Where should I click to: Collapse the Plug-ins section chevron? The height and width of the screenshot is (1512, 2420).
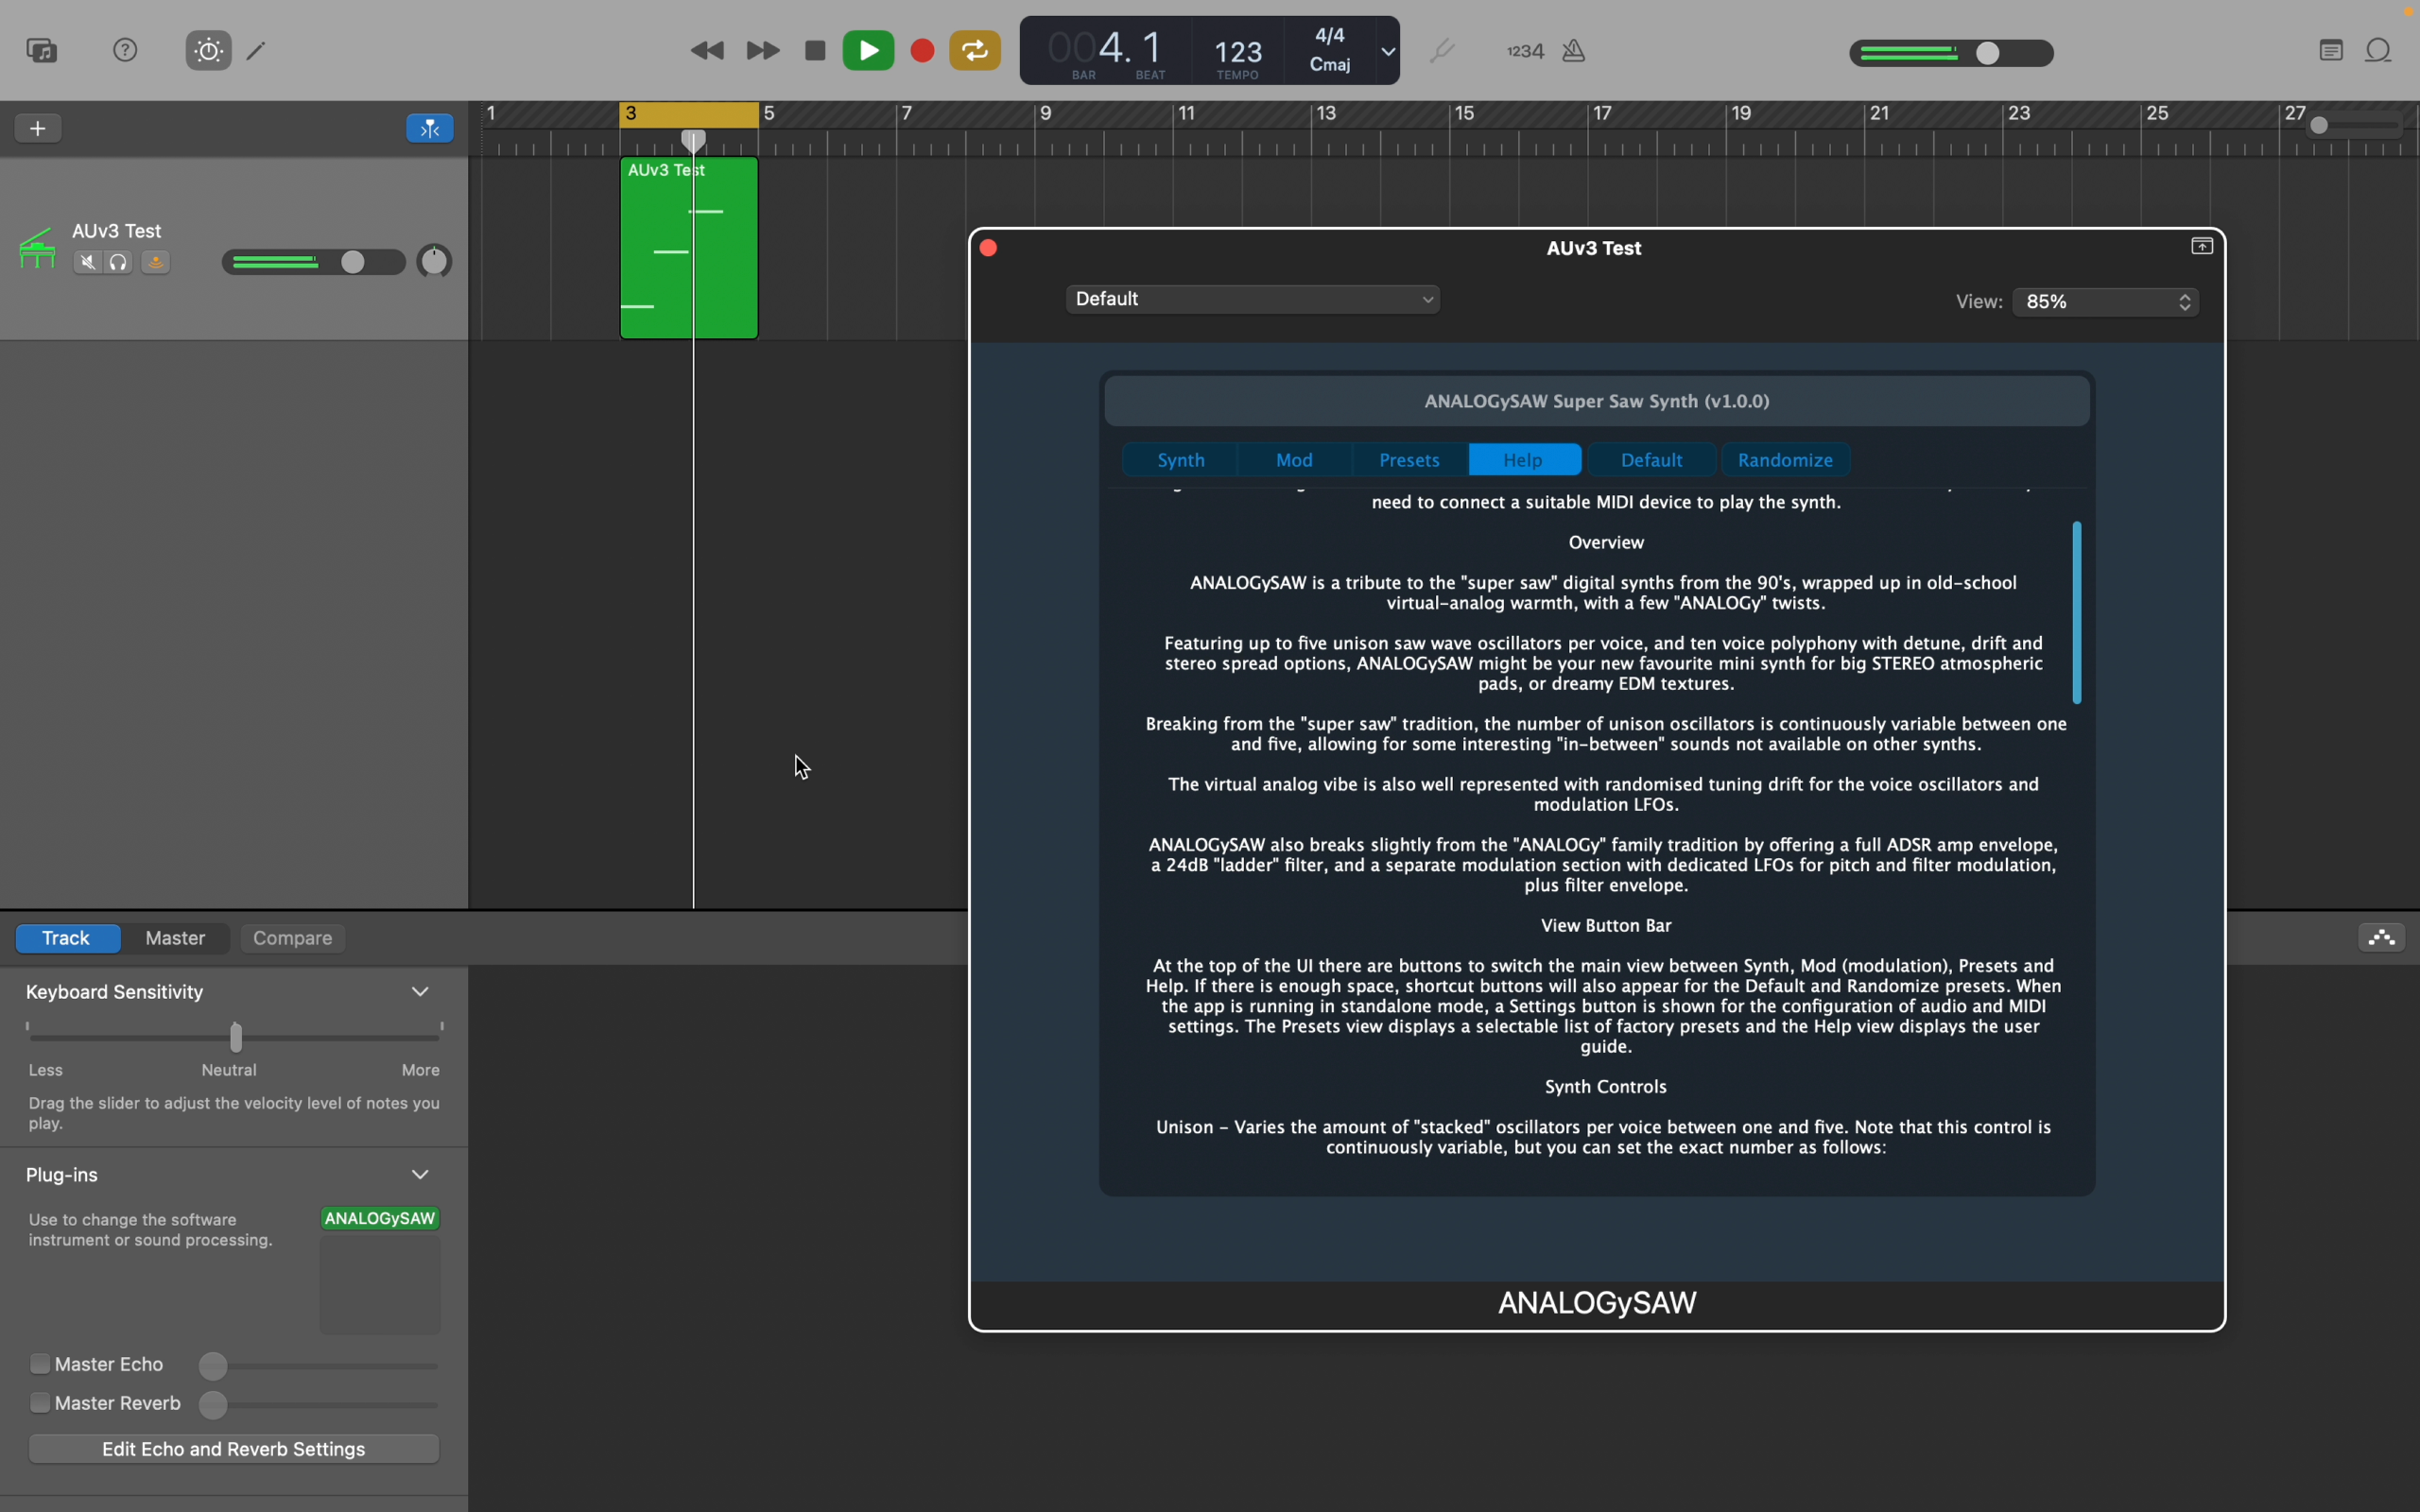click(x=420, y=1175)
